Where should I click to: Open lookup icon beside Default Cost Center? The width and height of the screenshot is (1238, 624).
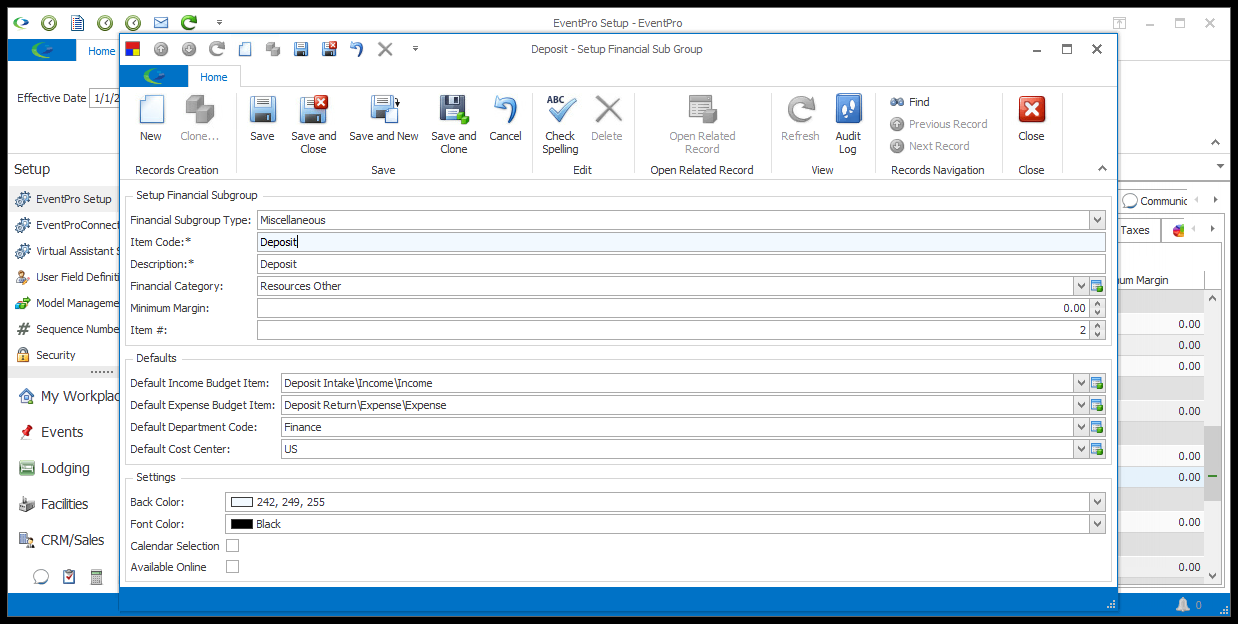pyautogui.click(x=1097, y=449)
